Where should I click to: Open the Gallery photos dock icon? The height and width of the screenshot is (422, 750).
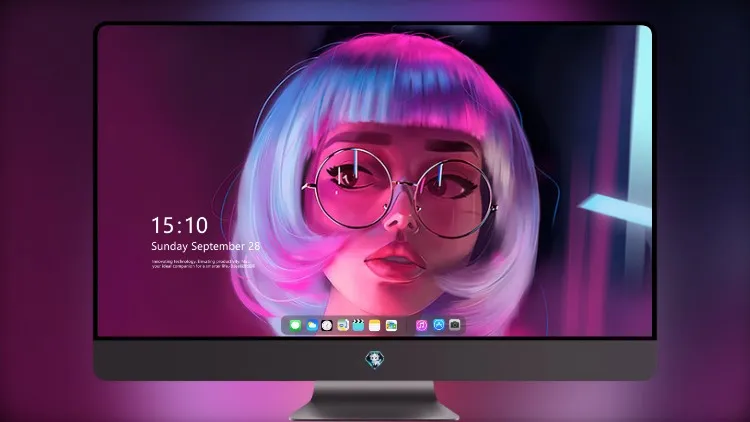391,326
